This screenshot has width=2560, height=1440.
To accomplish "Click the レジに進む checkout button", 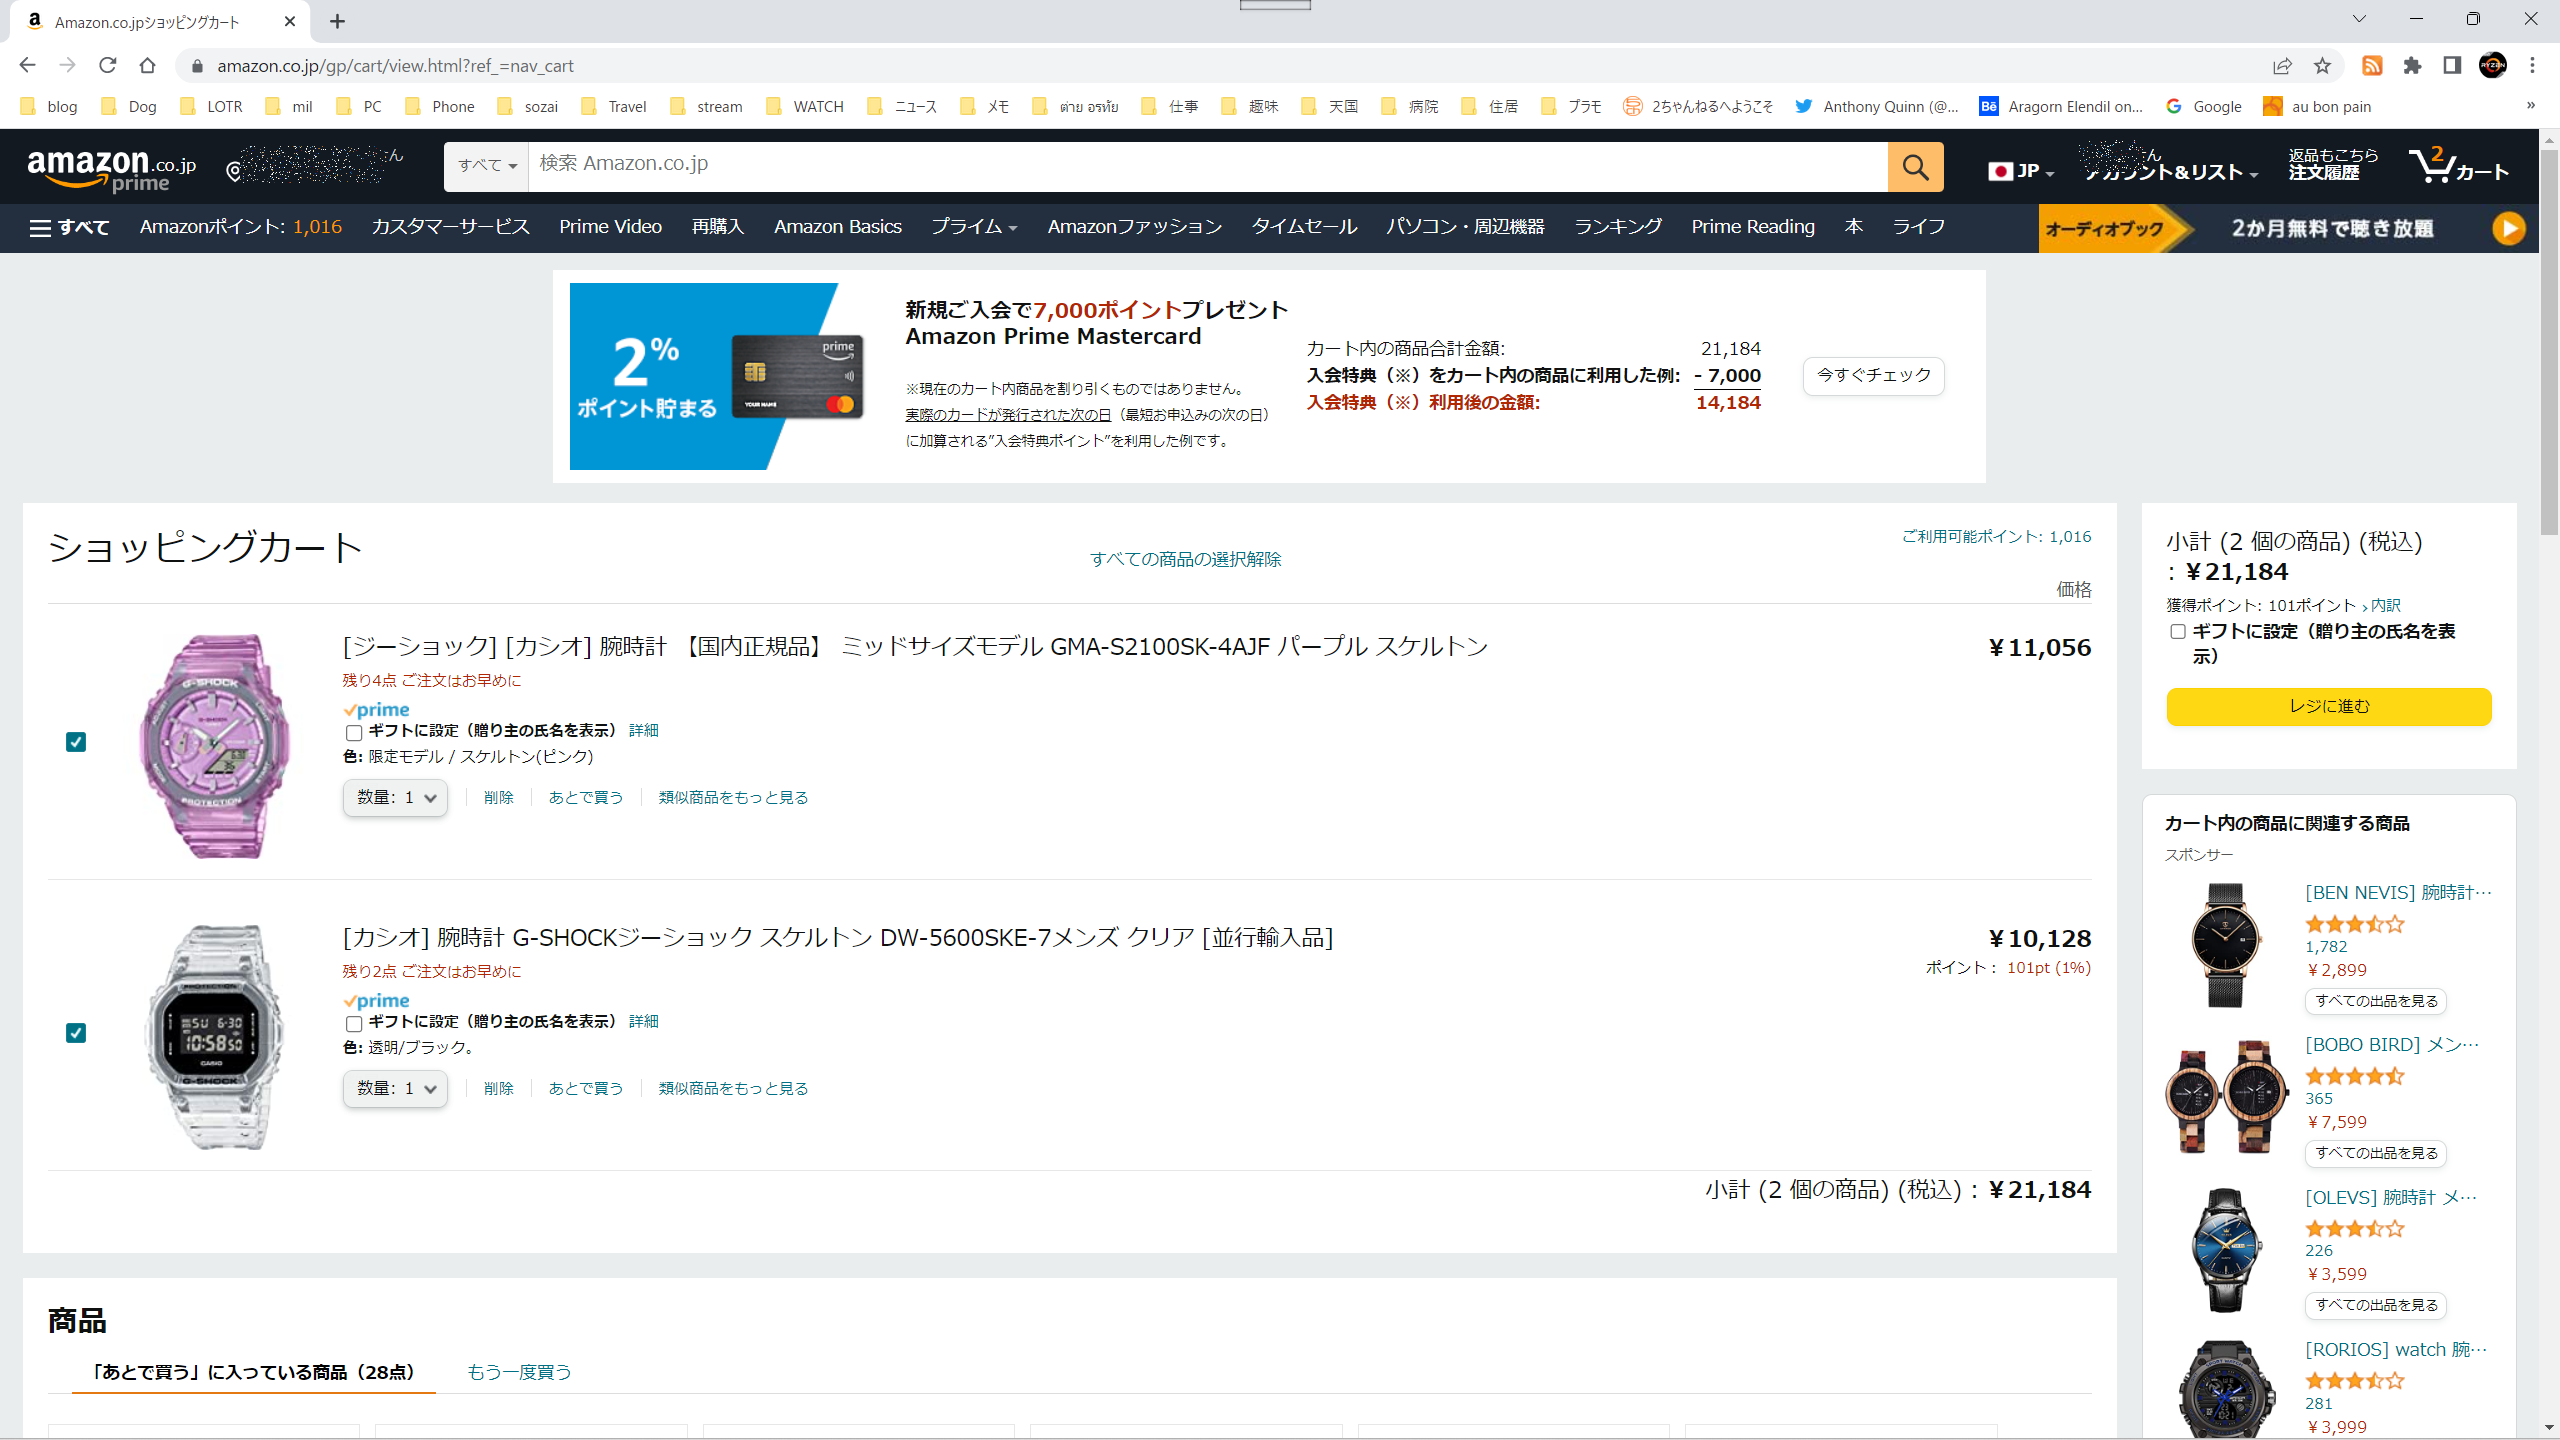I will tap(2329, 706).
